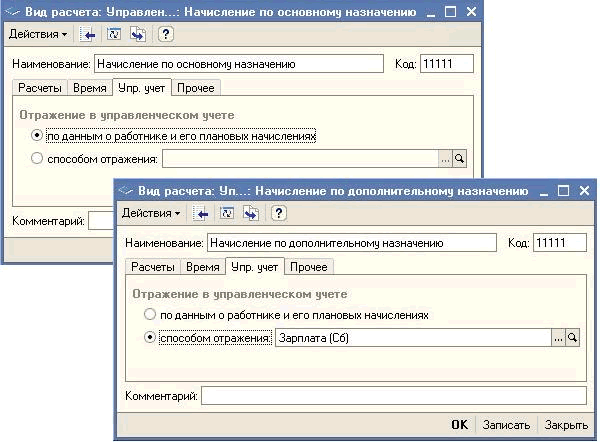Click the magnifier icon beside the empty способом отражения field

pos(460,159)
